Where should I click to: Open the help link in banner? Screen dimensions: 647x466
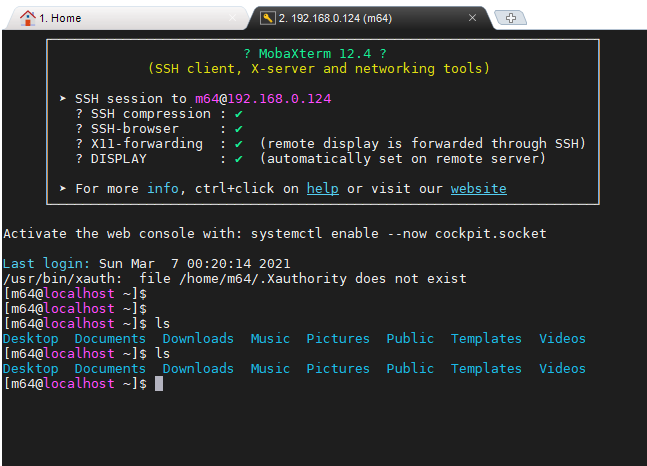coord(323,189)
